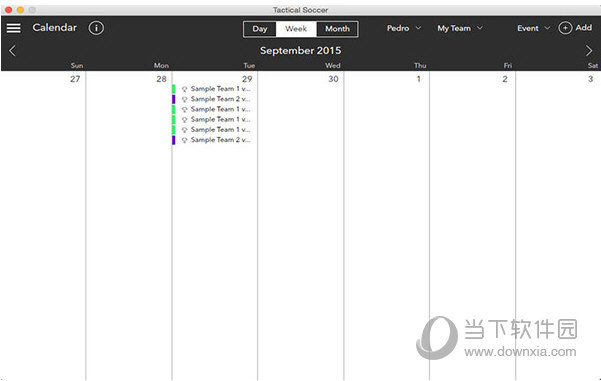Switch to Week view
The image size is (601, 381).
[x=296, y=29]
